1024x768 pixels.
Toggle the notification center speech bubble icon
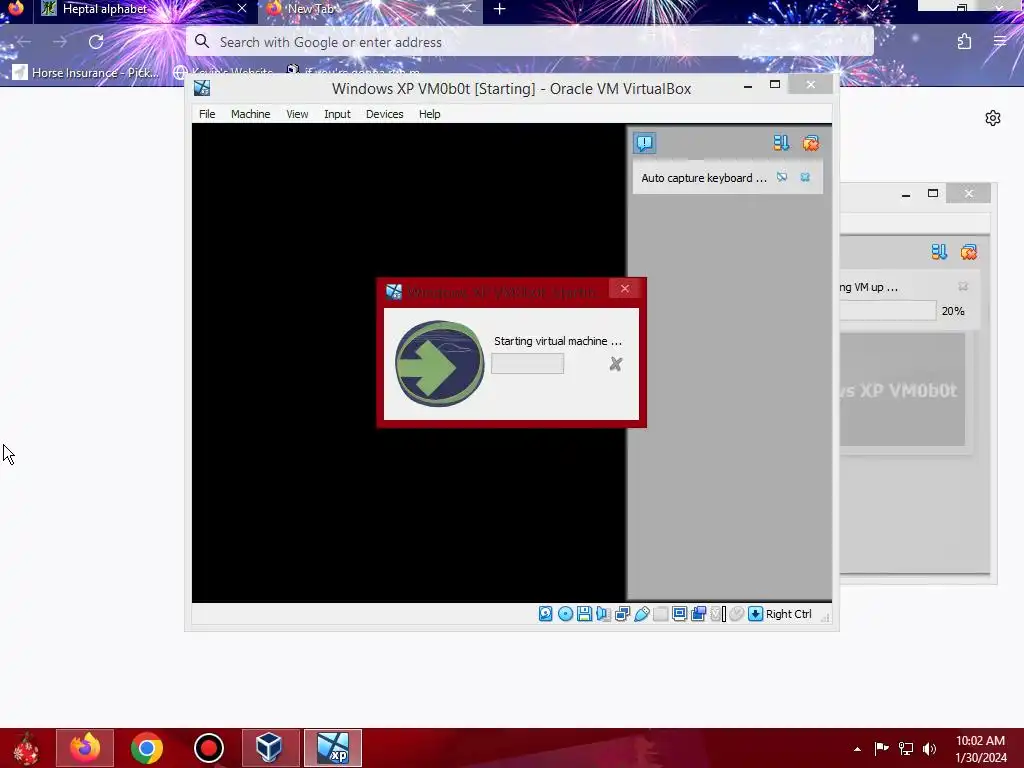coord(645,143)
